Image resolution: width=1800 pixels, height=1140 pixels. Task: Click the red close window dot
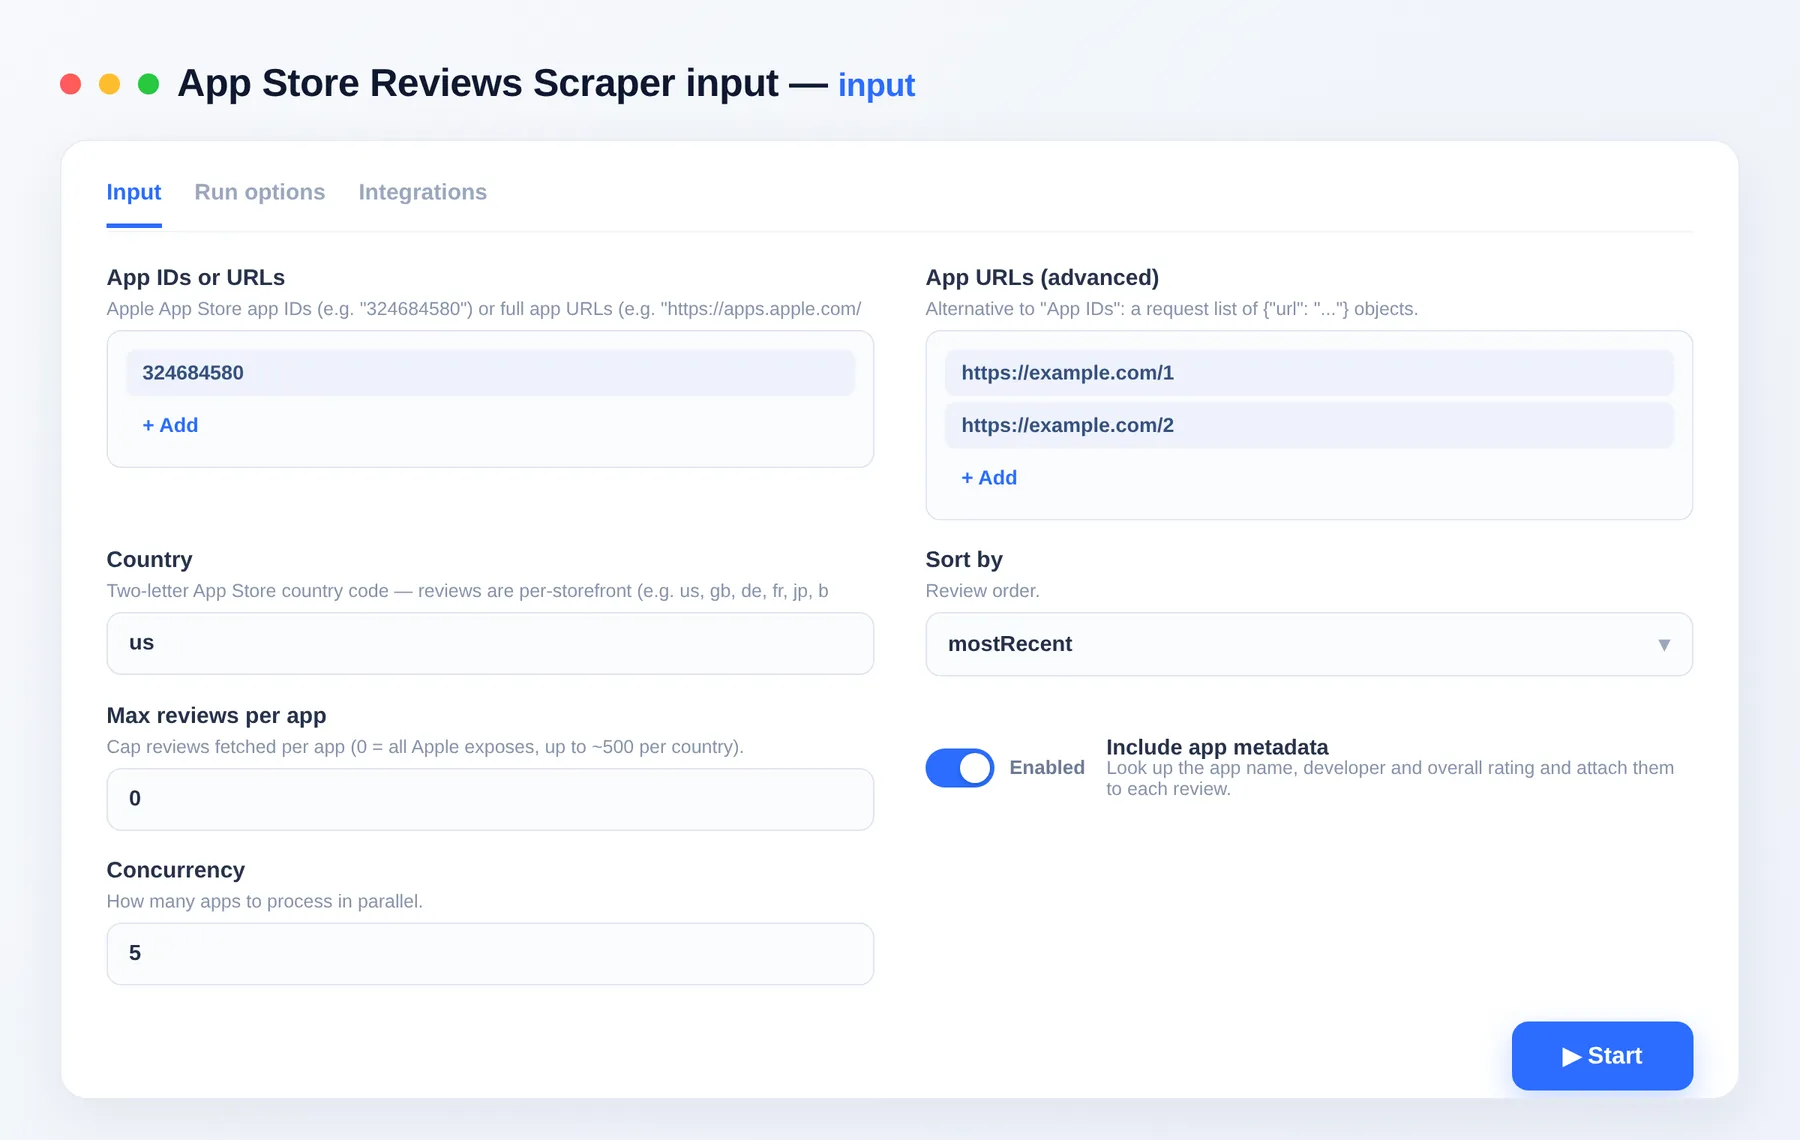coord(70,84)
